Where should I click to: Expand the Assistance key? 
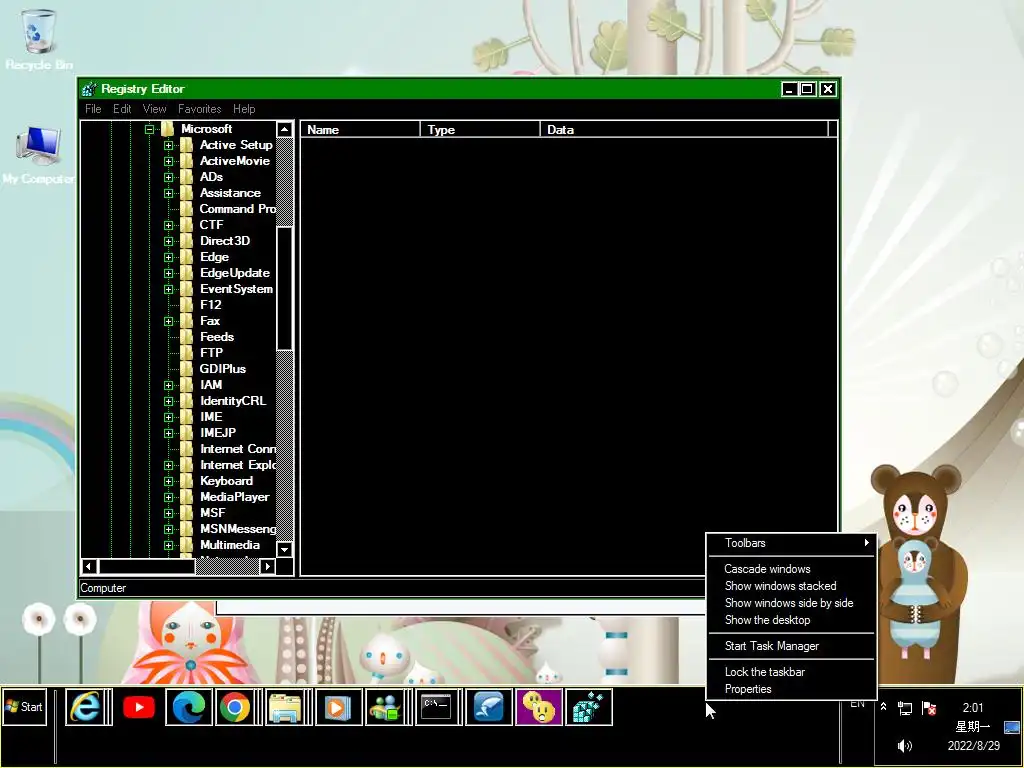(x=168, y=193)
